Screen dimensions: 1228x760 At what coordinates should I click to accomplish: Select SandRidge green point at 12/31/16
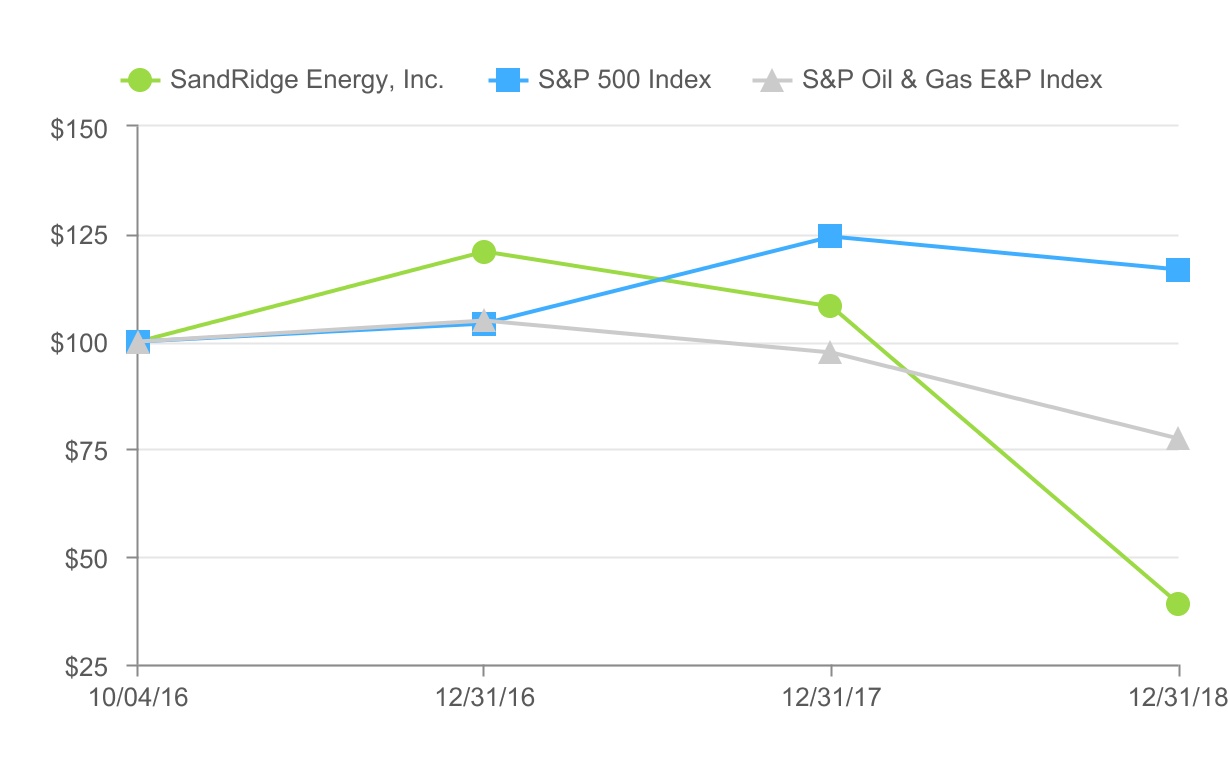484,252
